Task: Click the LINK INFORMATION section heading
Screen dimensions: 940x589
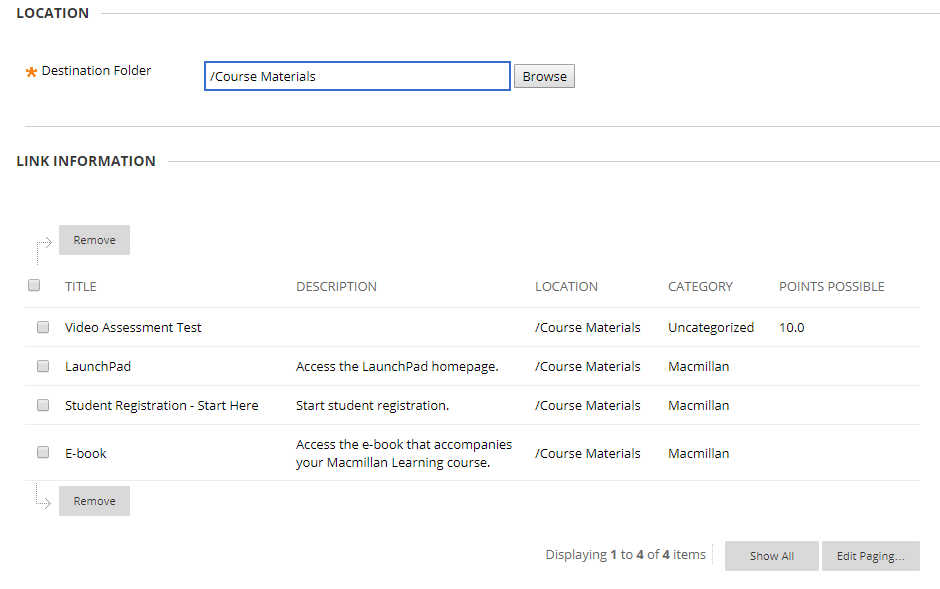Action: [86, 161]
